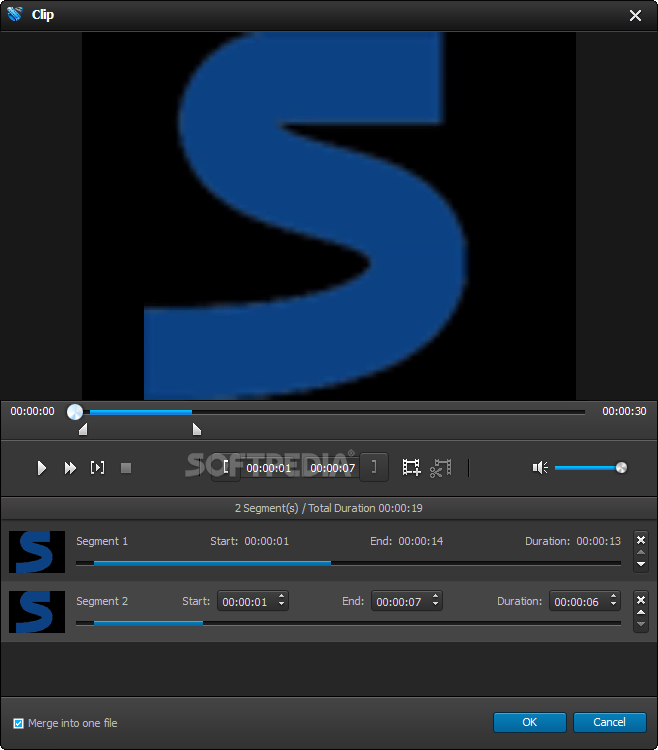Decrease Segment 2 Duration value
Image resolution: width=658 pixels, height=750 pixels.
613,606
